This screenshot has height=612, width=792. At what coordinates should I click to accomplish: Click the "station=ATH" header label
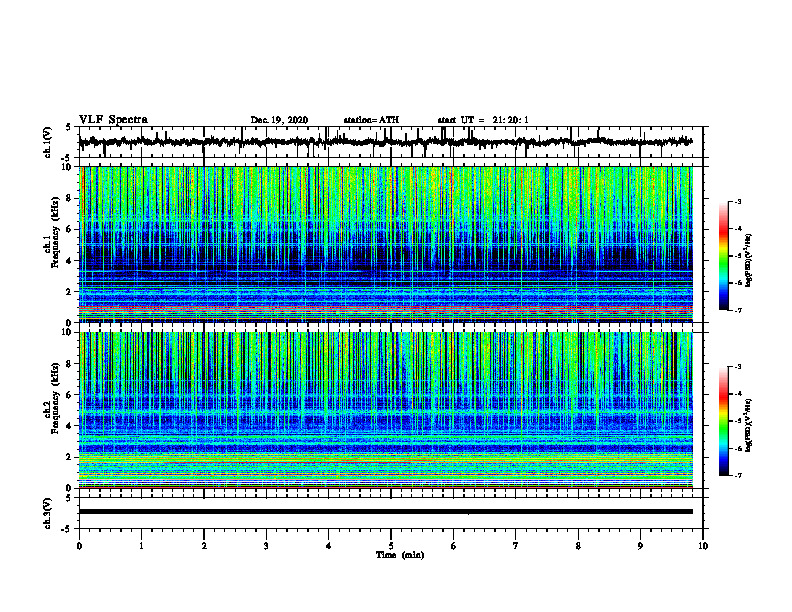[x=371, y=120]
